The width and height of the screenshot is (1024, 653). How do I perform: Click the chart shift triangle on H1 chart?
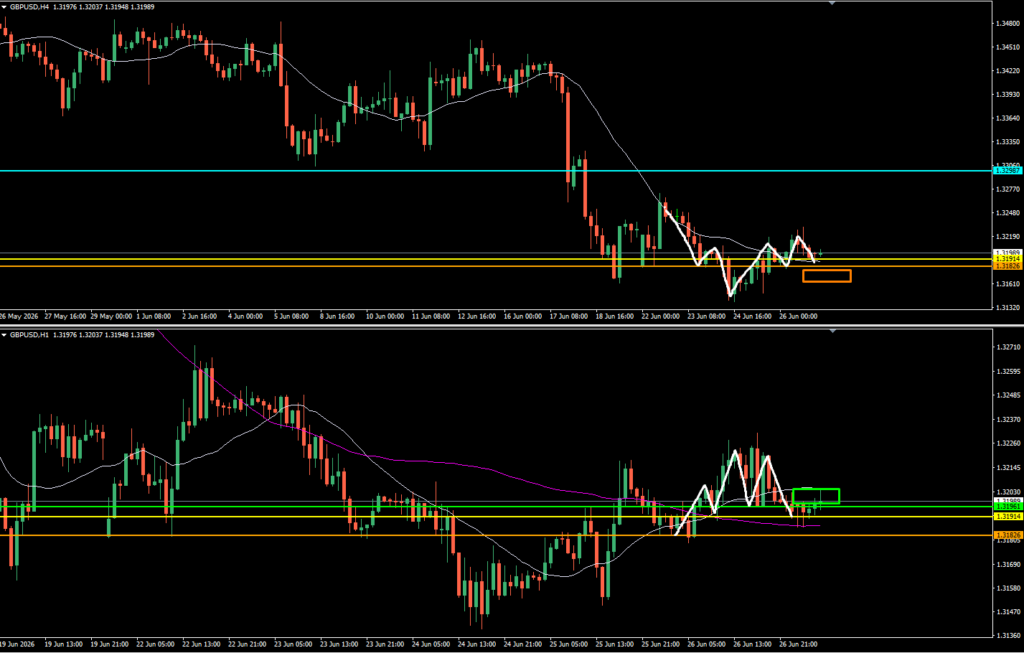[832, 331]
